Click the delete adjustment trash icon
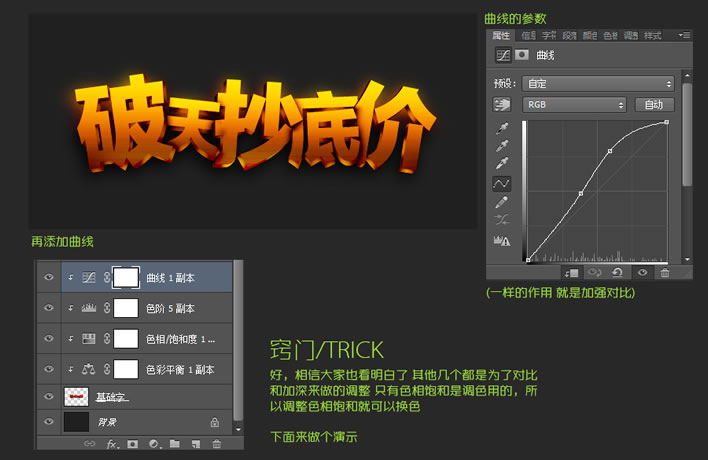 pos(665,272)
